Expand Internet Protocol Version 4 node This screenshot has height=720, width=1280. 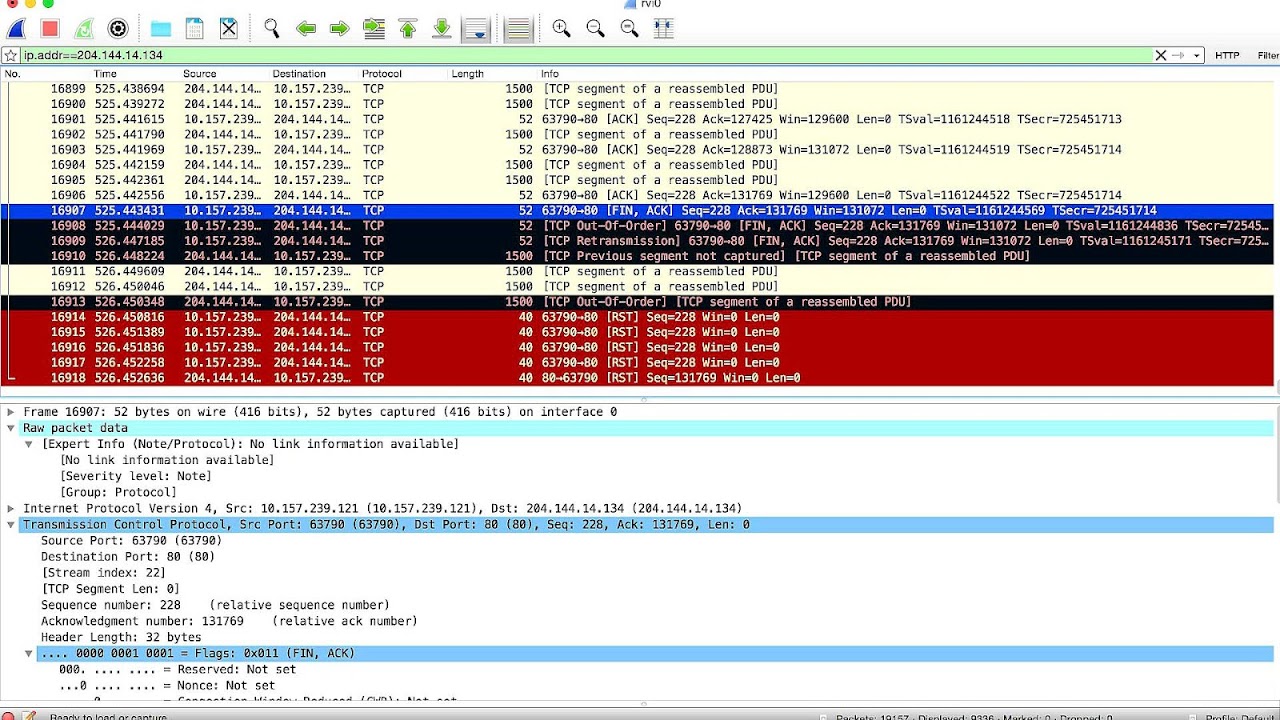pyautogui.click(x=11, y=508)
